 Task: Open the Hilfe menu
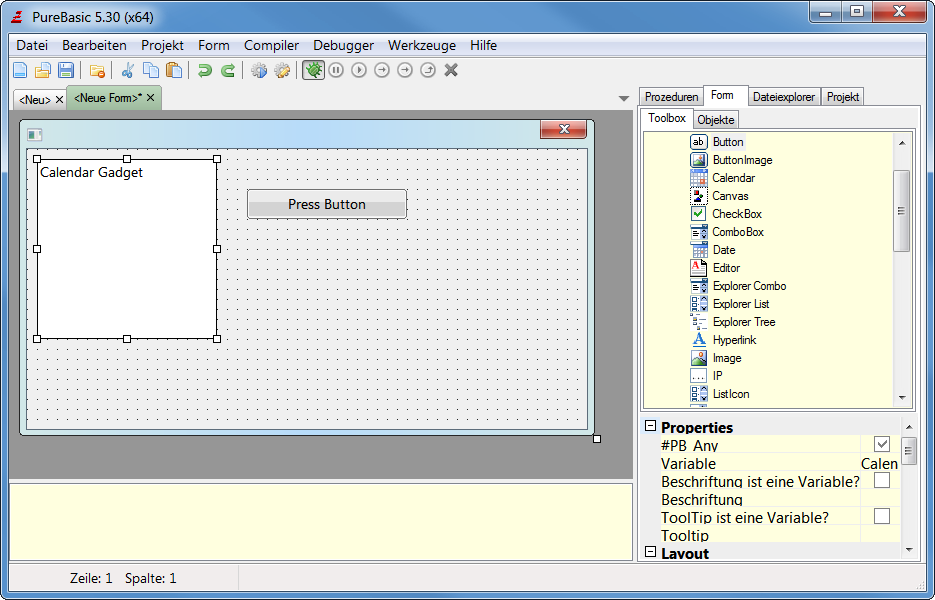484,45
